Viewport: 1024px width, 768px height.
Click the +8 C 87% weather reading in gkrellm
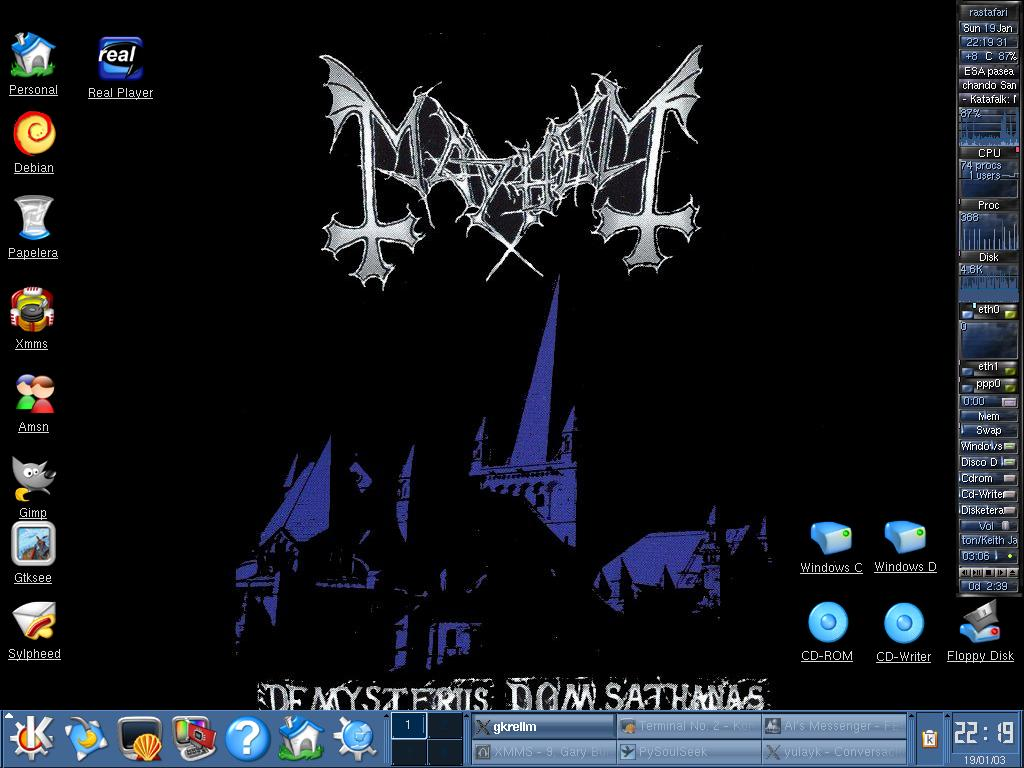point(988,56)
